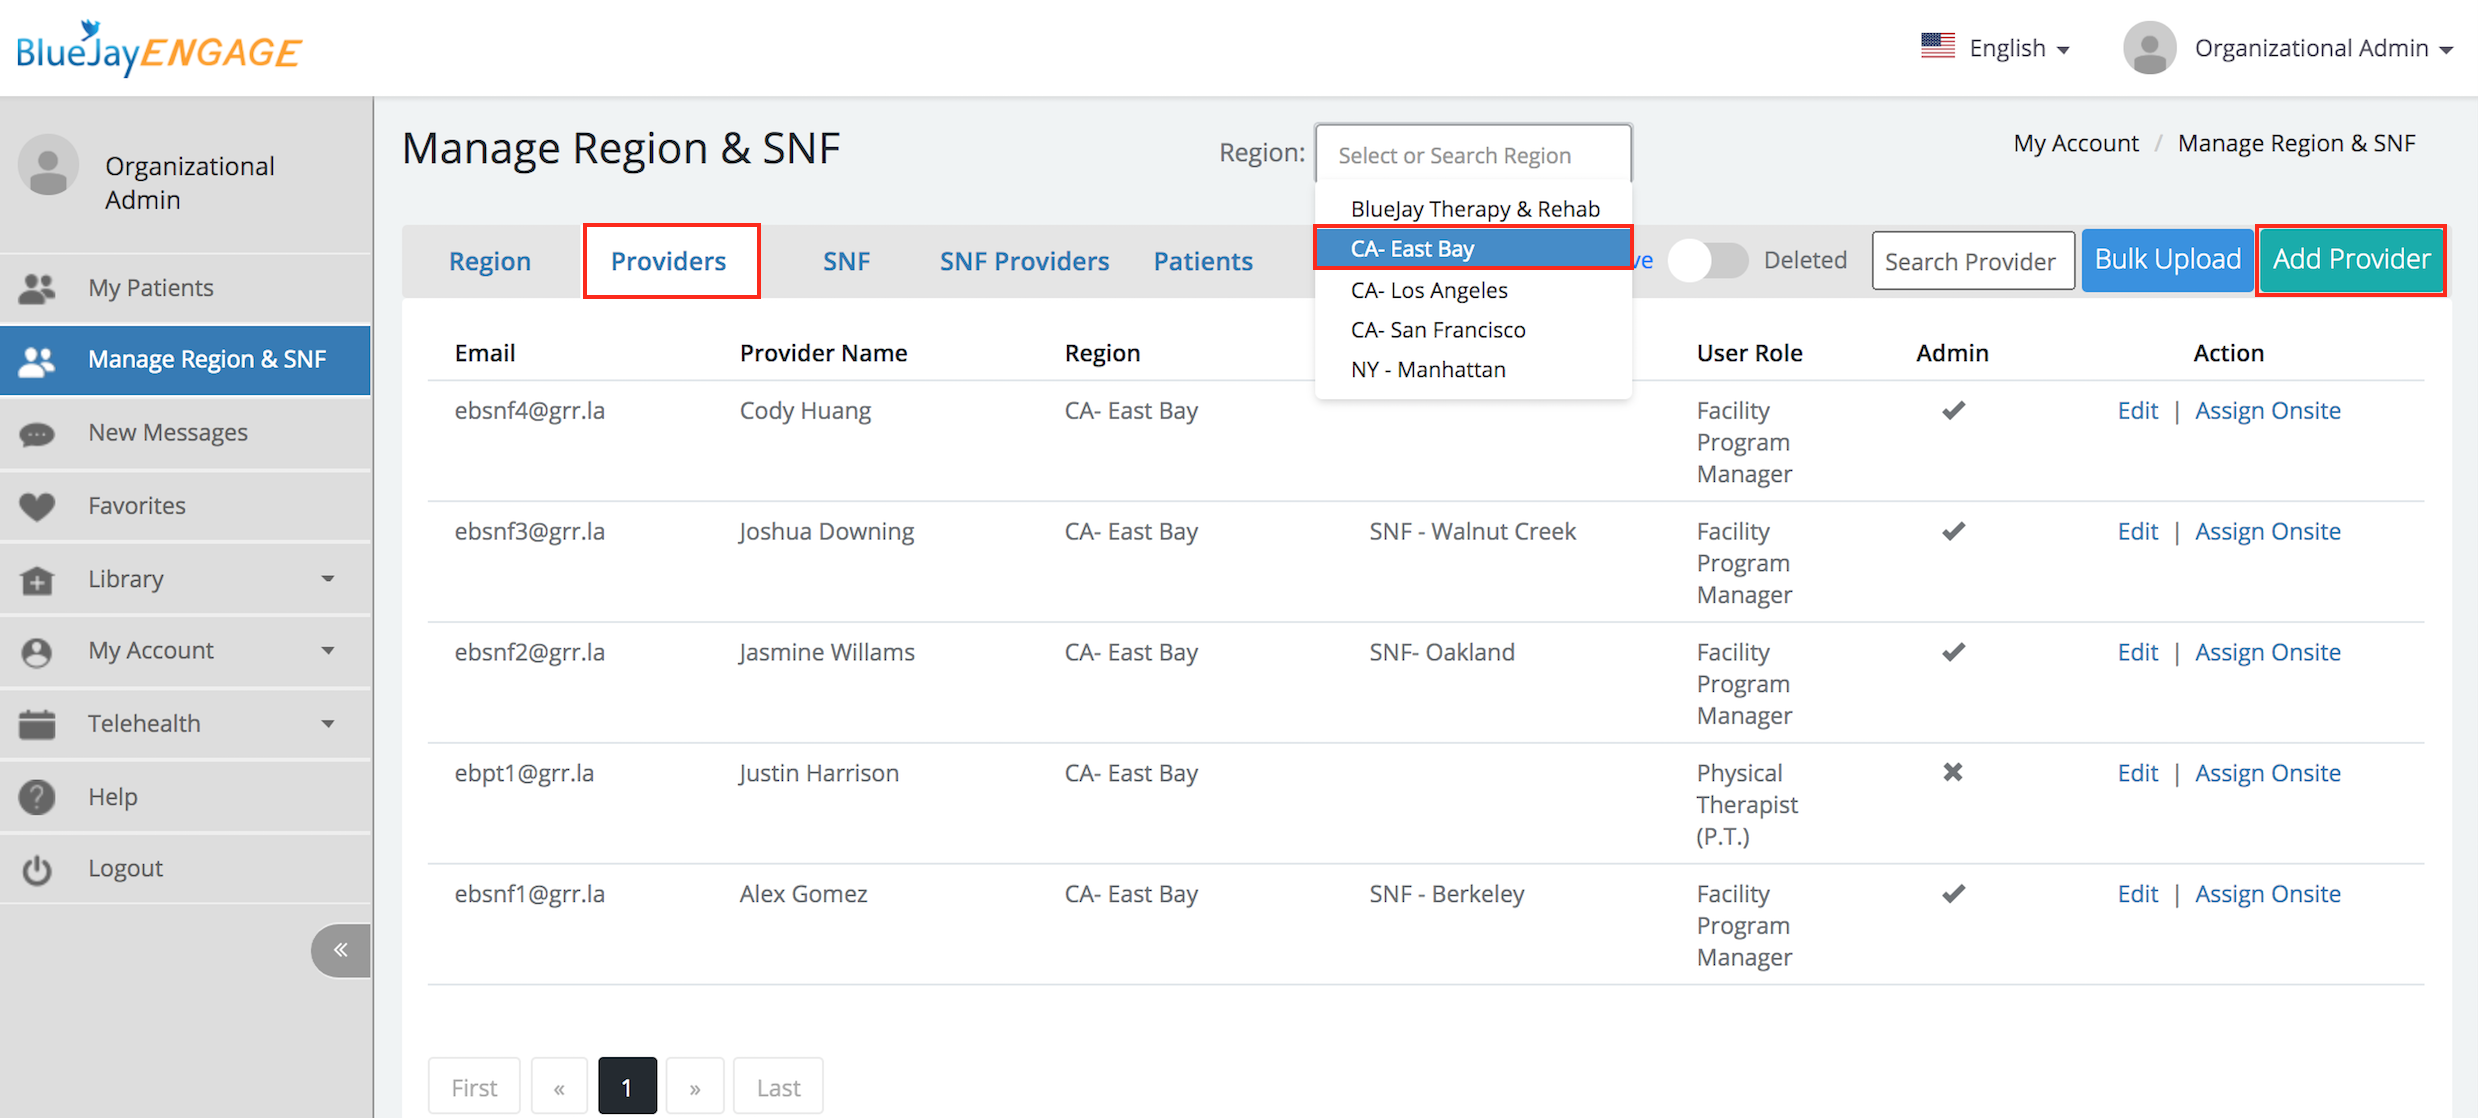Viewport: 2478px width, 1118px height.
Task: Click the Telehealth calendar icon
Action: point(37,724)
